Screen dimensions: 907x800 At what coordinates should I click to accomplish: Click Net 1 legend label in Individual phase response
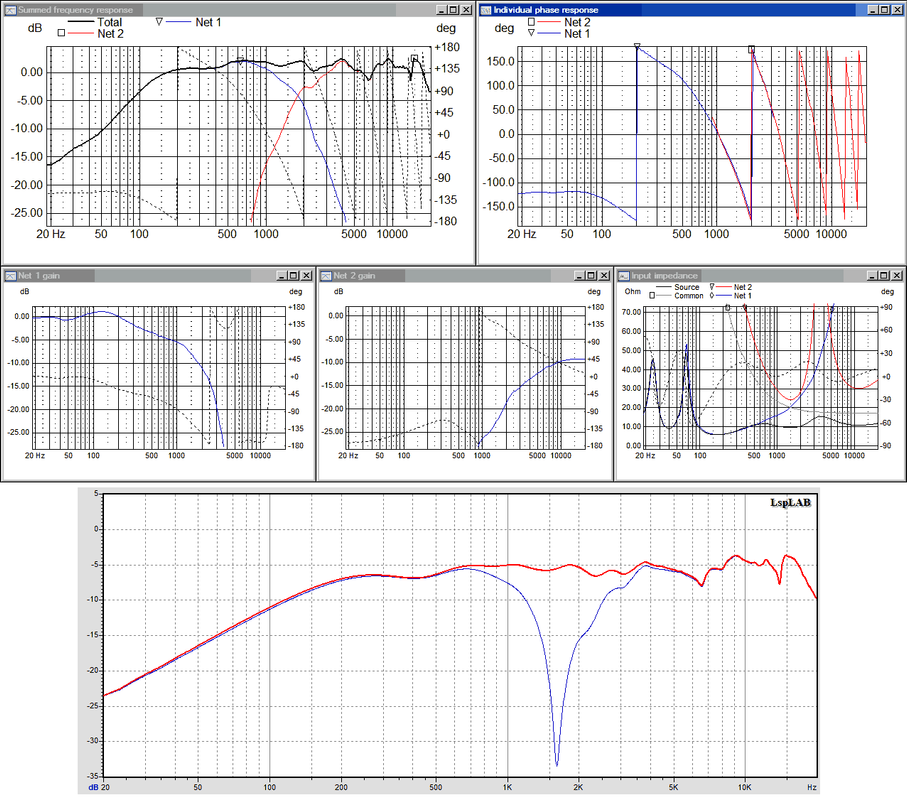tap(577, 34)
